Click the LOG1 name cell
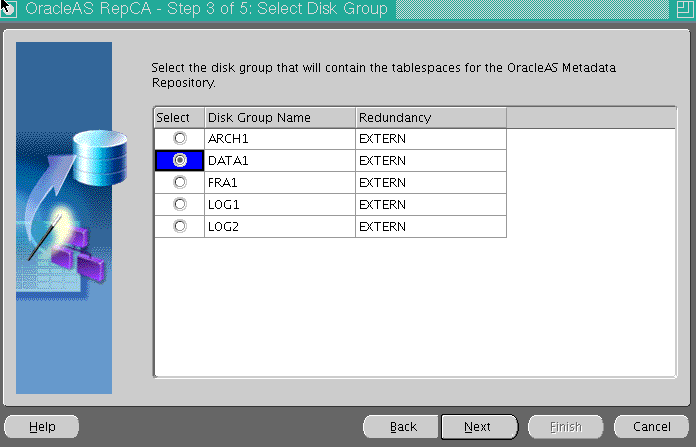 280,205
